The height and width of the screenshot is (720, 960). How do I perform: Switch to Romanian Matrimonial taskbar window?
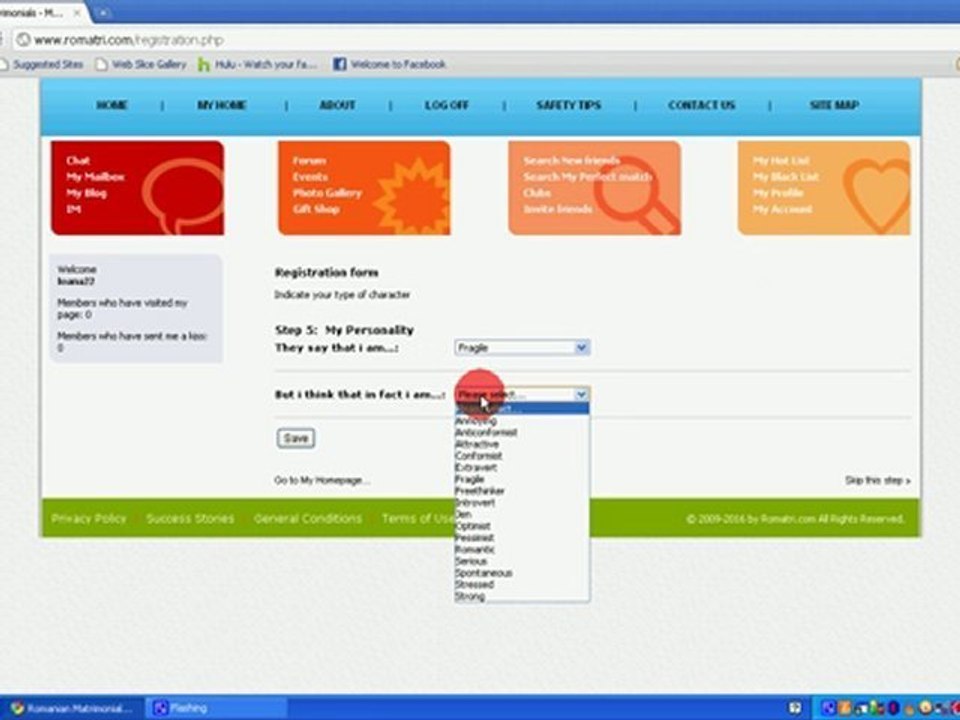point(72,708)
